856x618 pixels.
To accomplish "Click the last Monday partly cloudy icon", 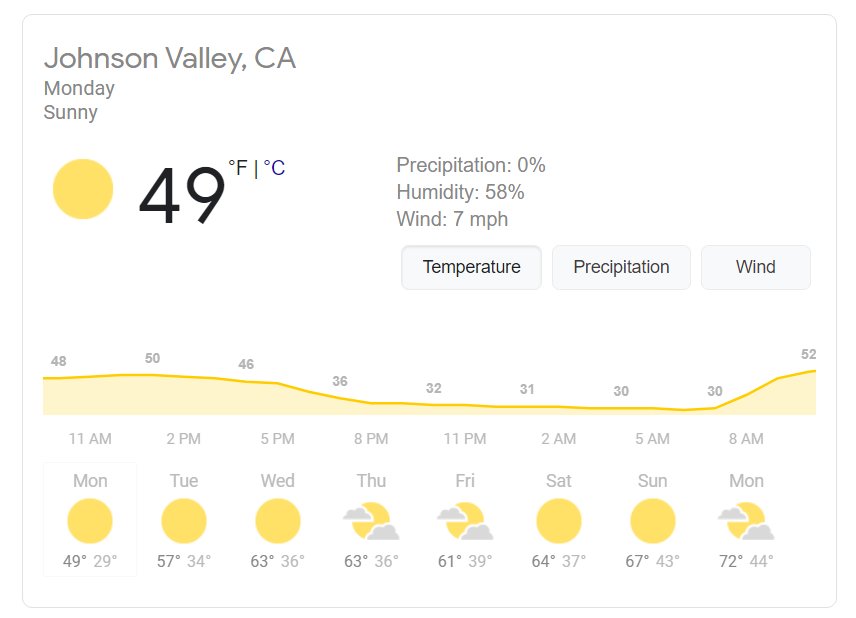I will (x=746, y=521).
